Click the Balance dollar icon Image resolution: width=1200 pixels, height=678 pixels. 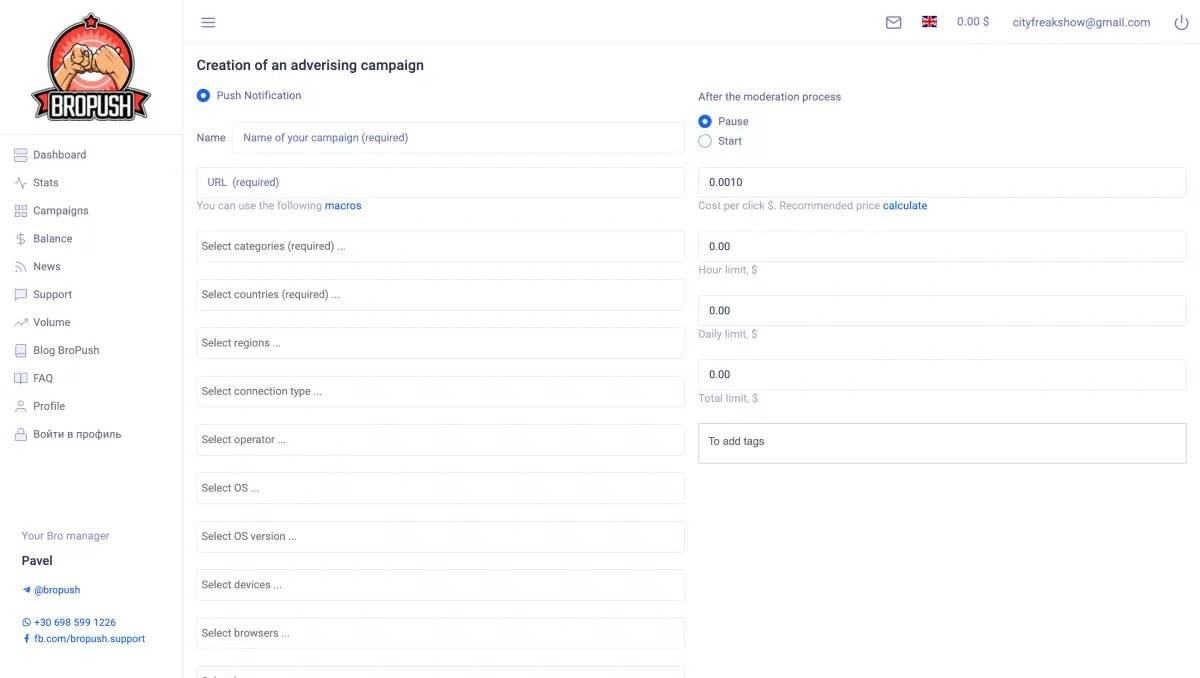click(20, 239)
